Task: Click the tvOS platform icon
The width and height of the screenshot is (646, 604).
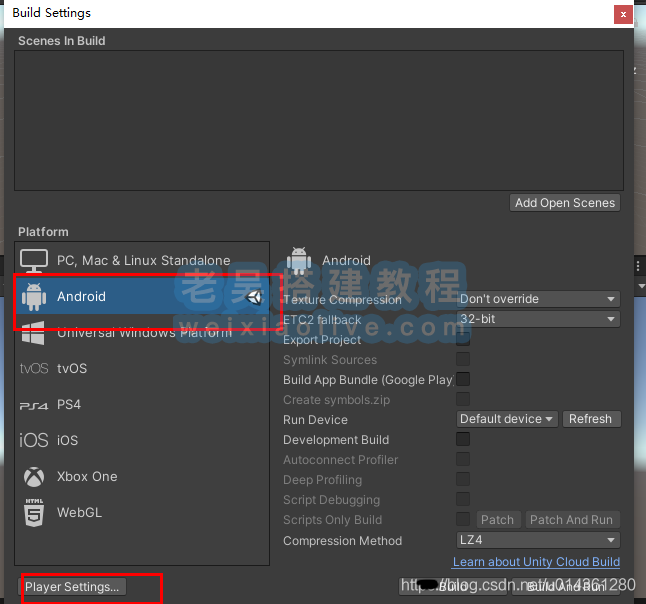Action: pyautogui.click(x=34, y=369)
